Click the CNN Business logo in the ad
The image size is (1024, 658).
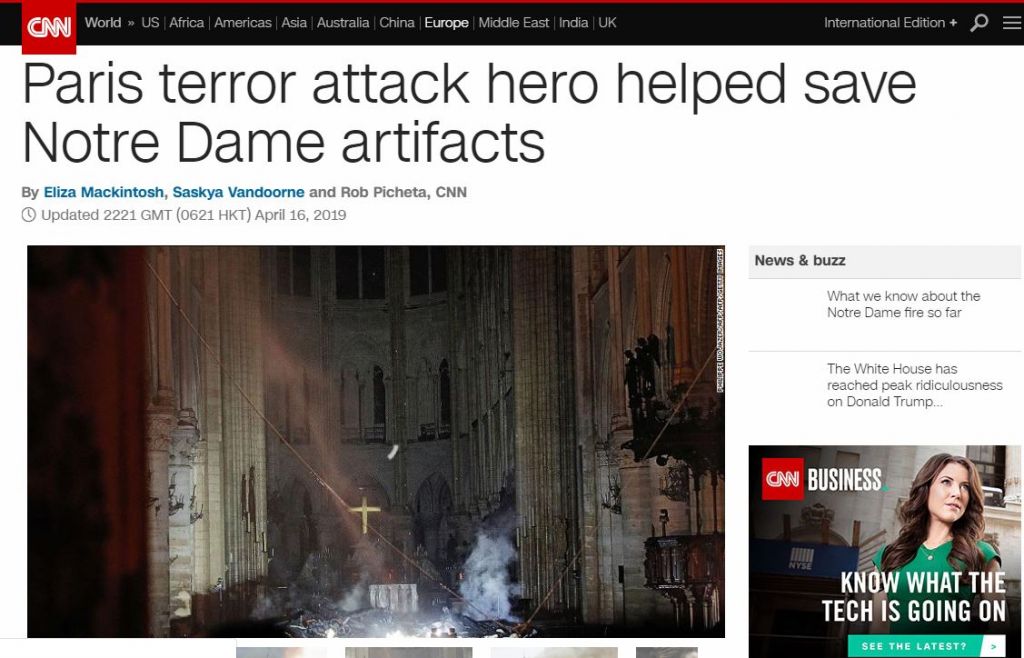point(822,479)
